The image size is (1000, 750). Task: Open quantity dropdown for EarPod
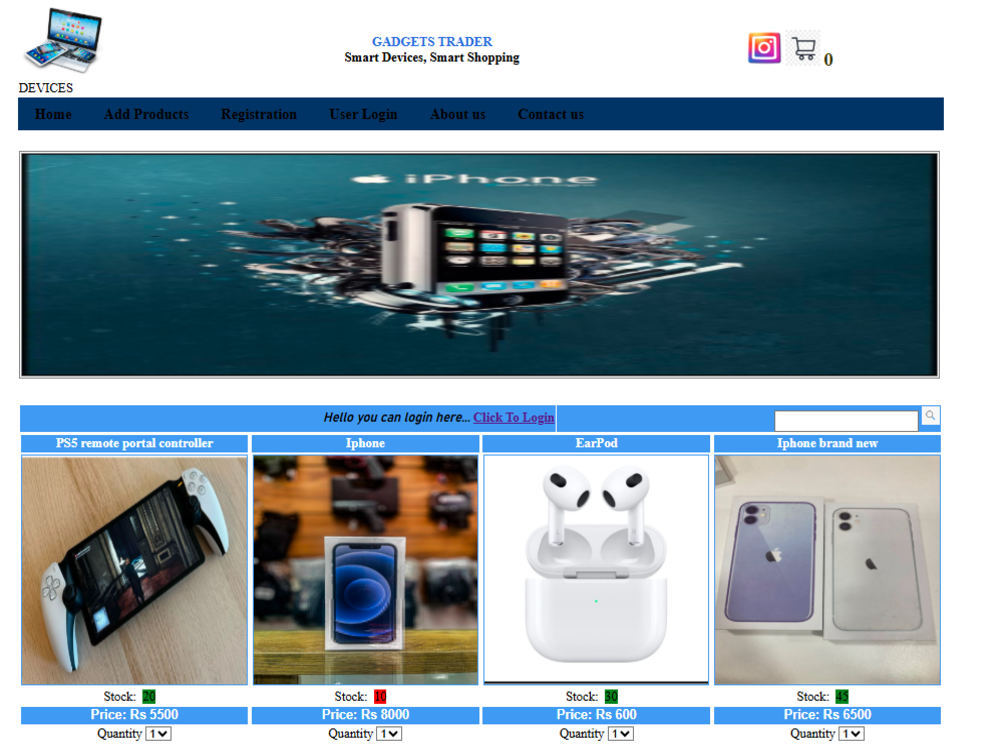click(620, 733)
